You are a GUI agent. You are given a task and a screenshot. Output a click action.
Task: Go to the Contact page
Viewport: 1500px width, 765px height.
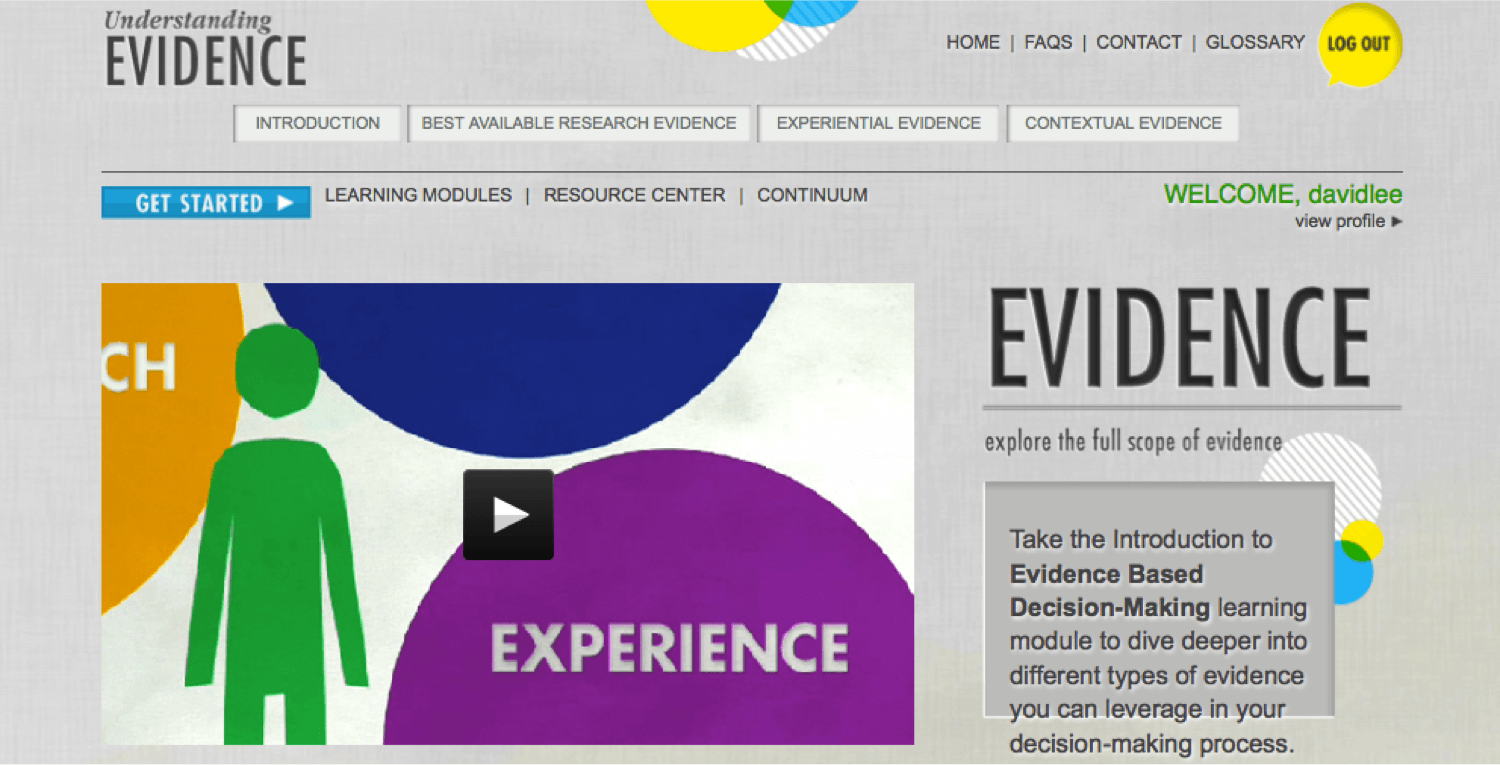point(1139,42)
